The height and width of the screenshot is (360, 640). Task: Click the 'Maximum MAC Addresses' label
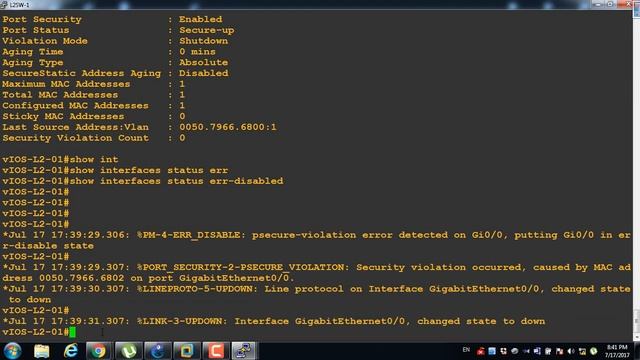66,84
